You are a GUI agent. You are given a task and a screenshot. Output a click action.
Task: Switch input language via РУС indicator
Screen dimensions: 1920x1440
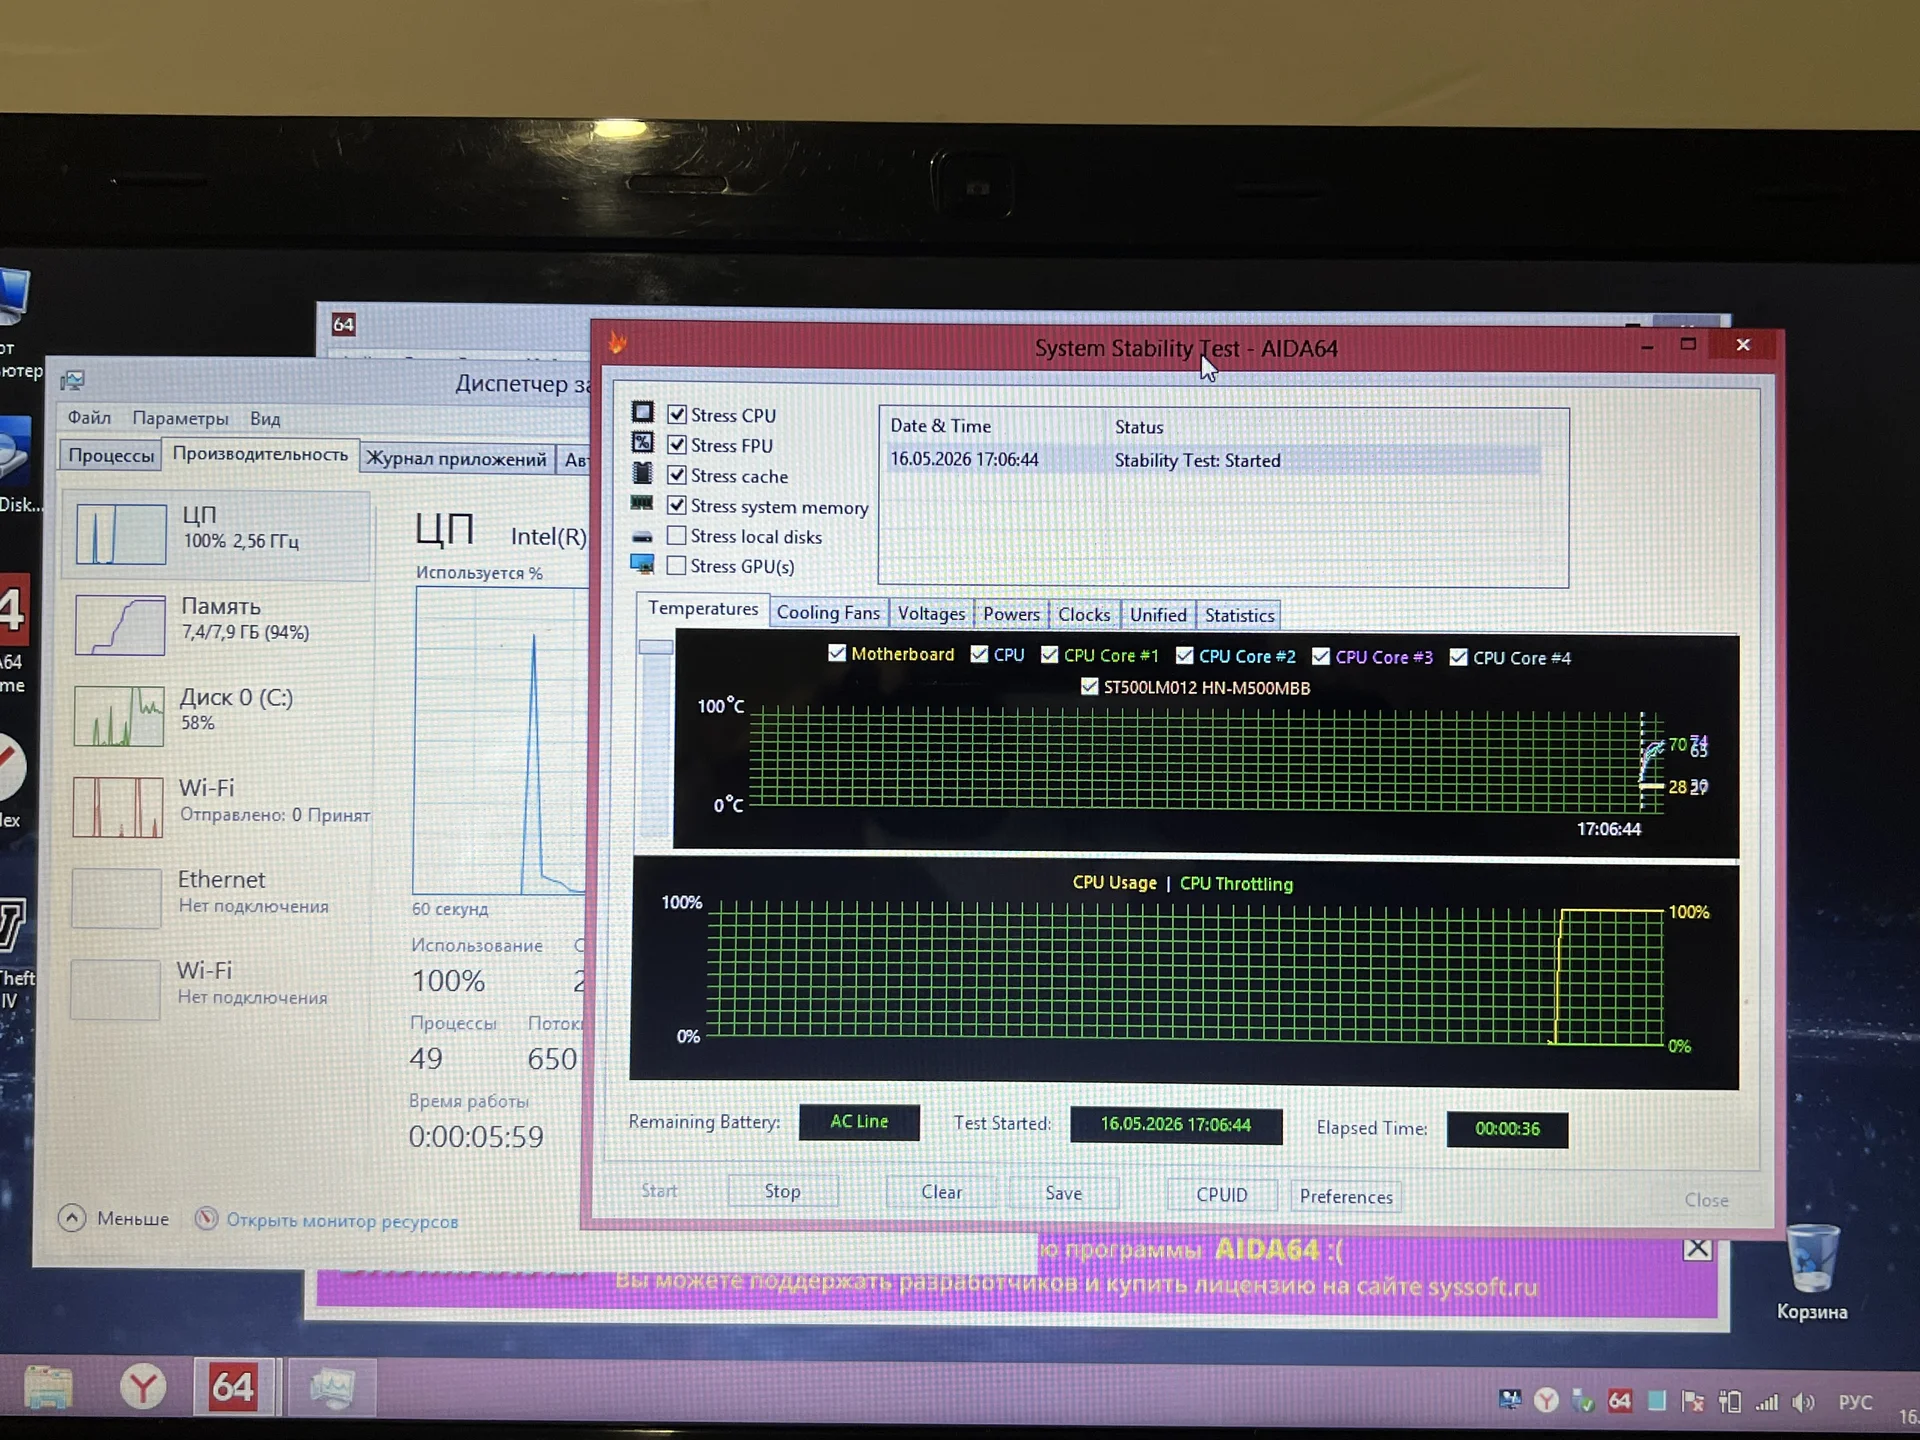(x=1856, y=1402)
